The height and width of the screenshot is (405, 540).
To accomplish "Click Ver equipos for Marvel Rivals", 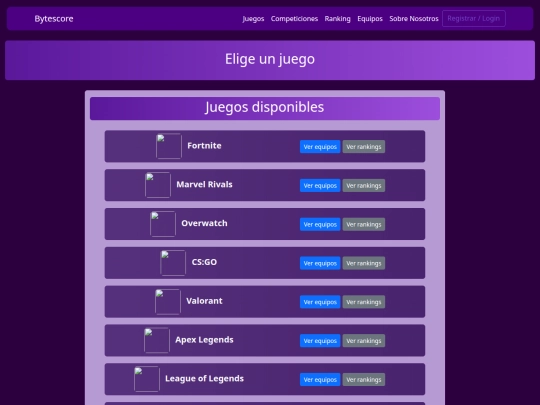I will 320,186.
